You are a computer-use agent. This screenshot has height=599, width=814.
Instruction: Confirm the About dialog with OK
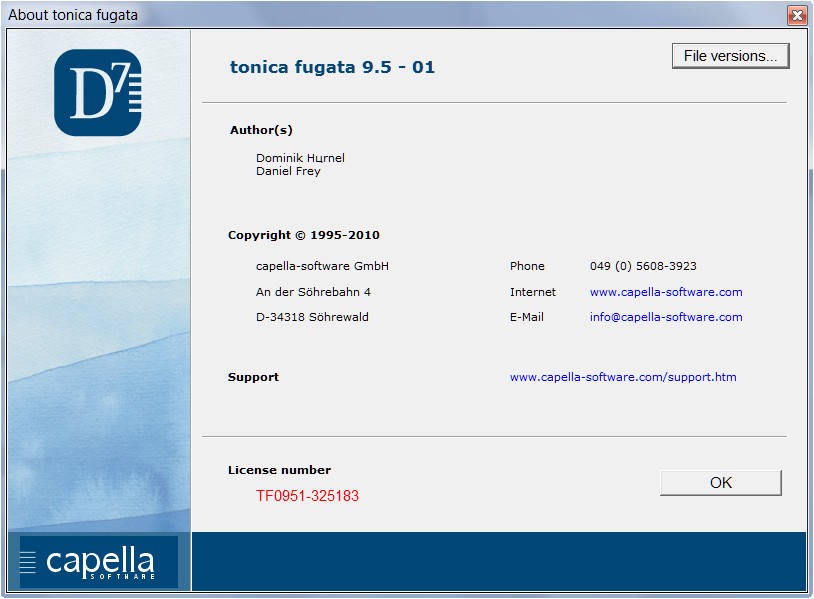pos(721,483)
